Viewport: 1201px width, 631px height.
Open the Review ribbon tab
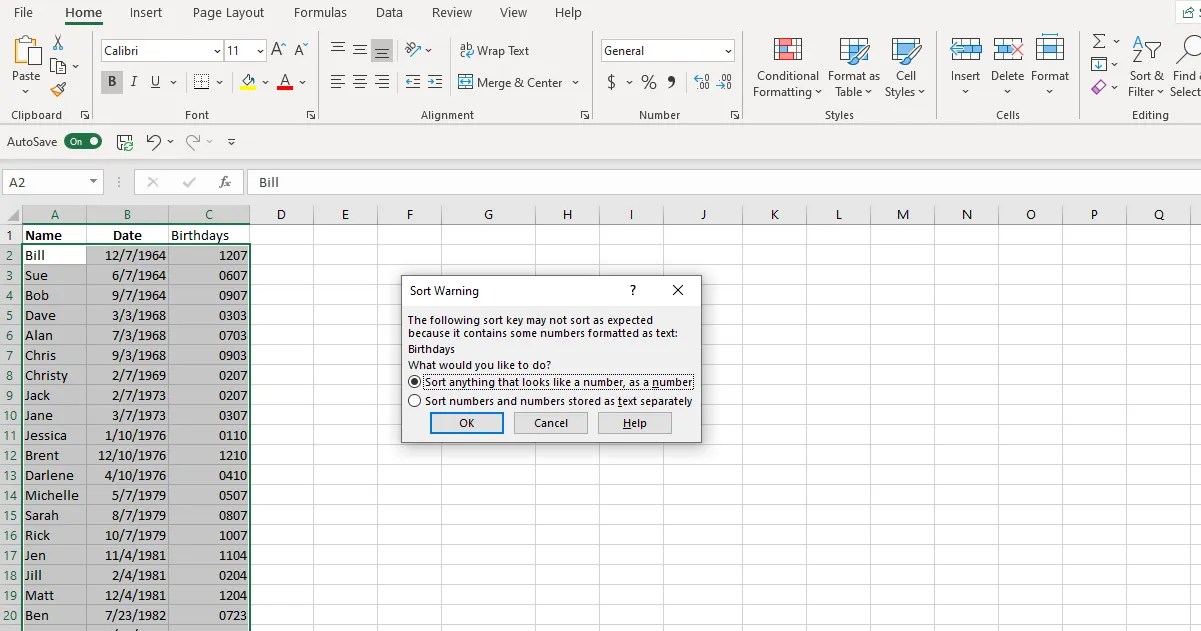point(451,13)
